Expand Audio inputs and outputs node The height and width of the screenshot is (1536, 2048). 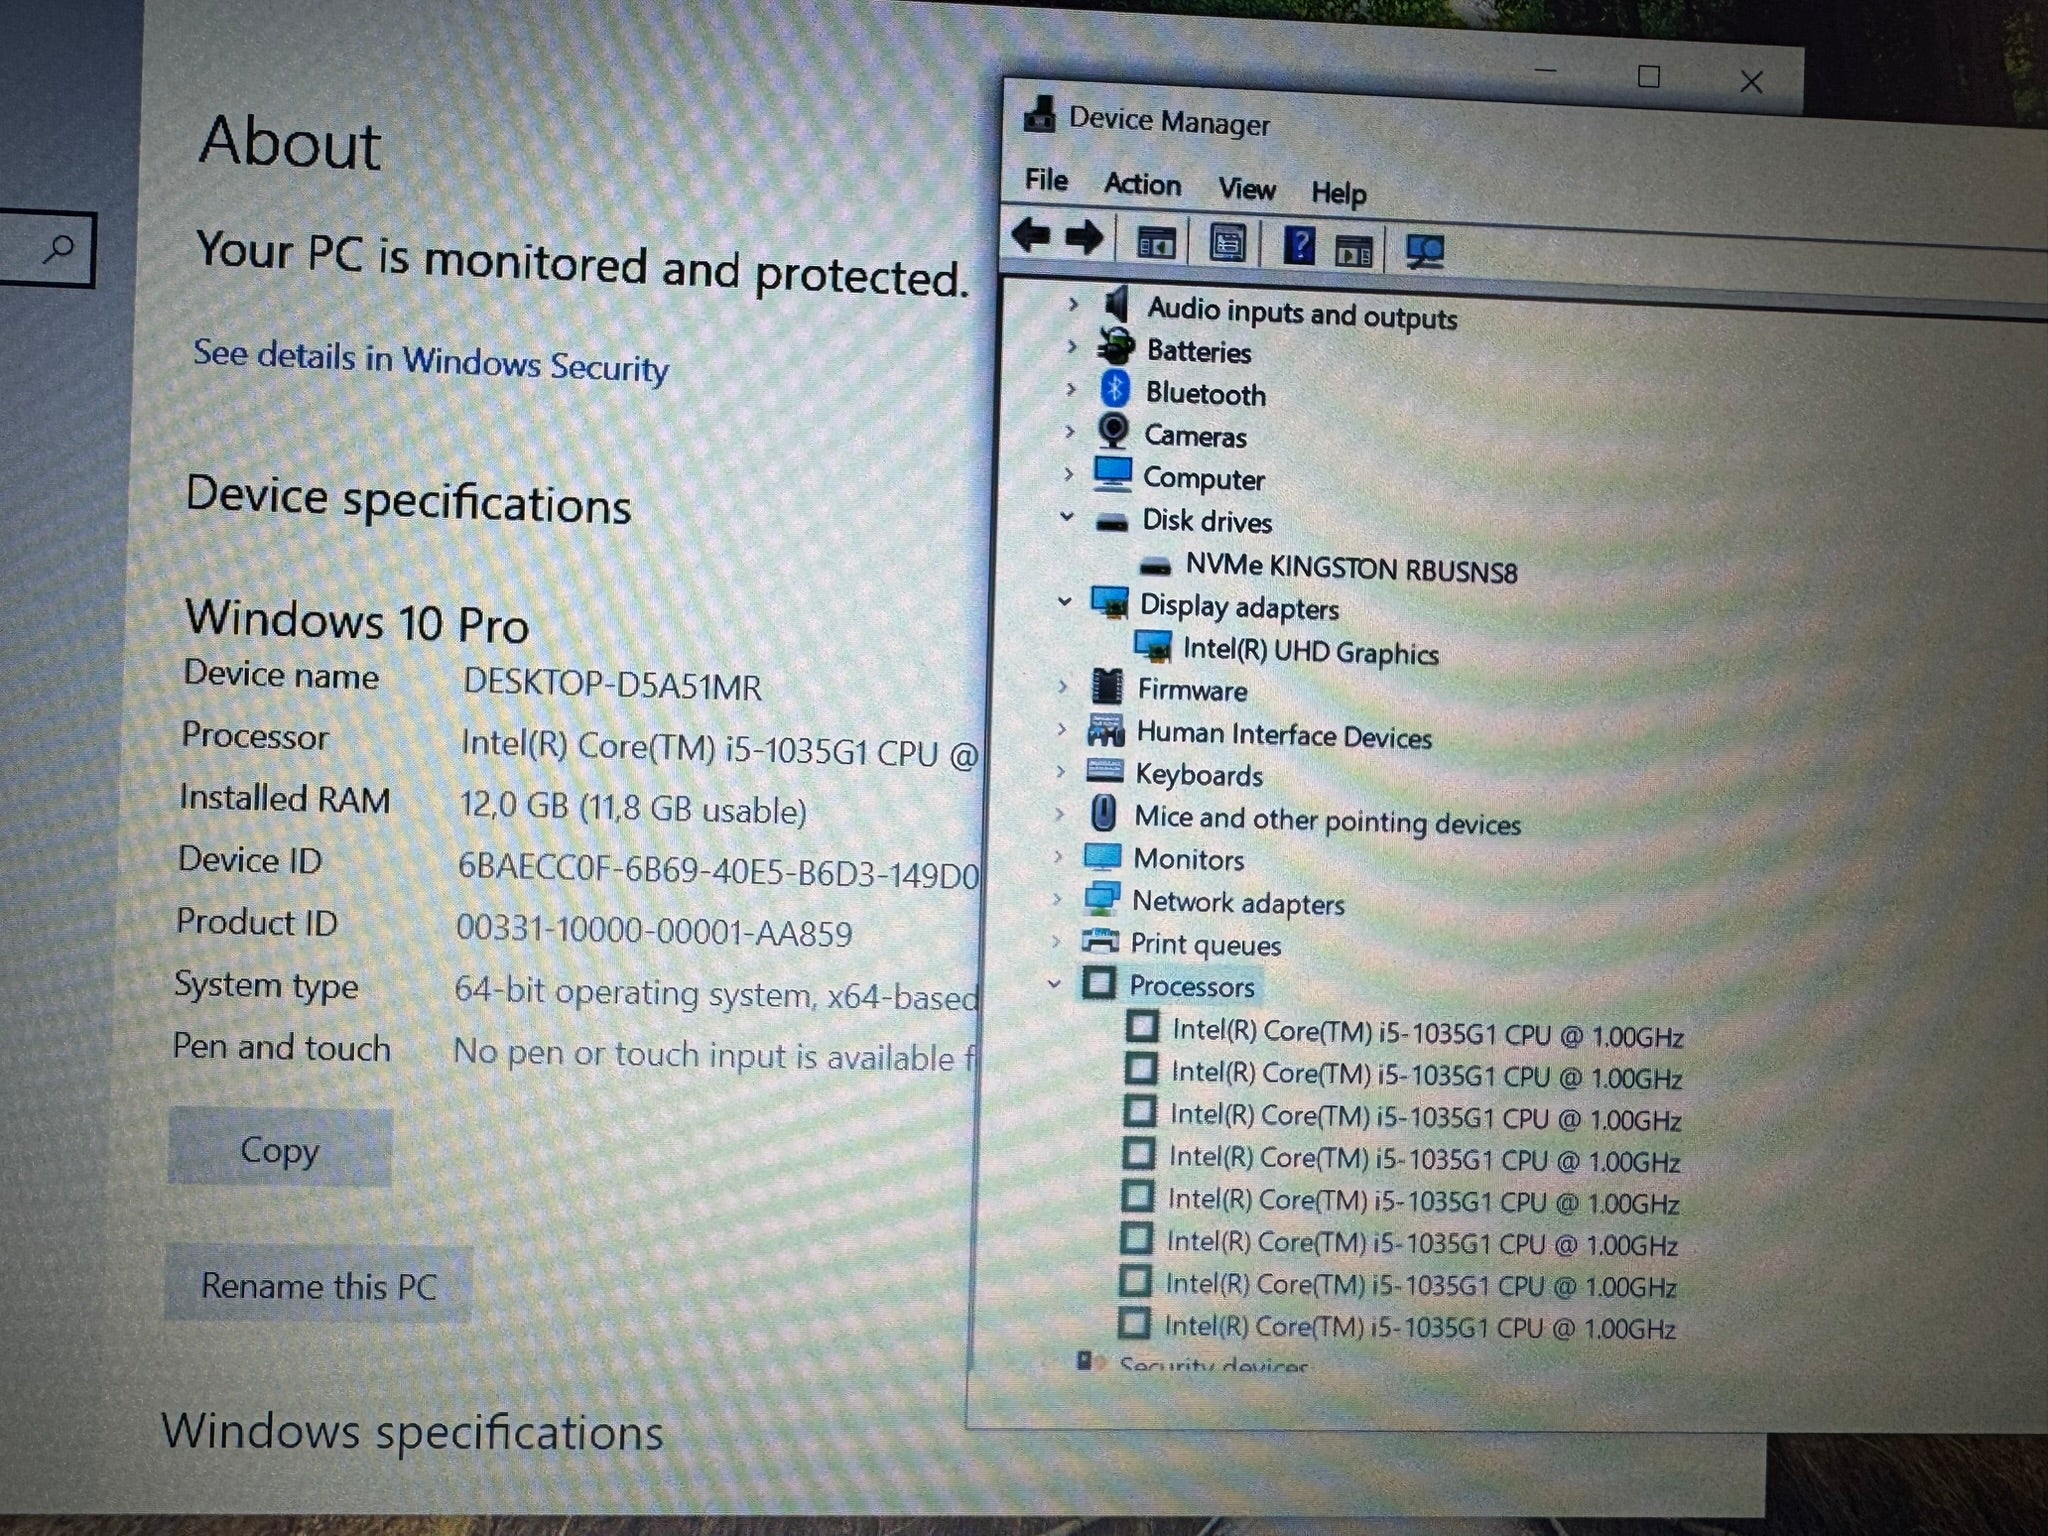(x=1073, y=302)
